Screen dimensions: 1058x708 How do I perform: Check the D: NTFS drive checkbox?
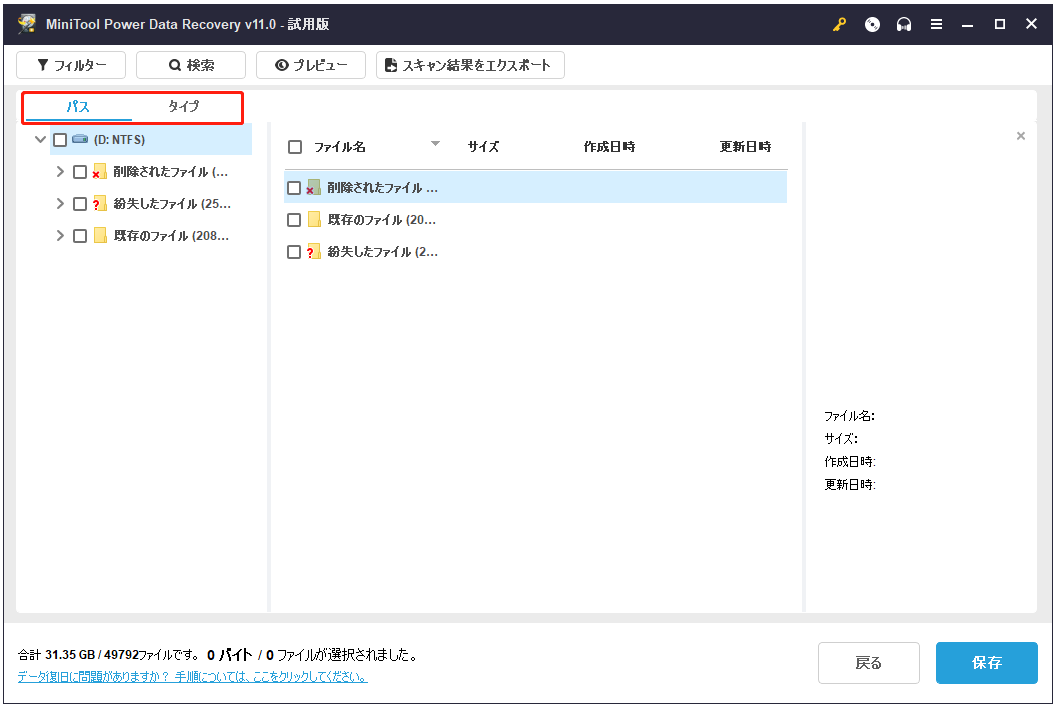[x=58, y=139]
